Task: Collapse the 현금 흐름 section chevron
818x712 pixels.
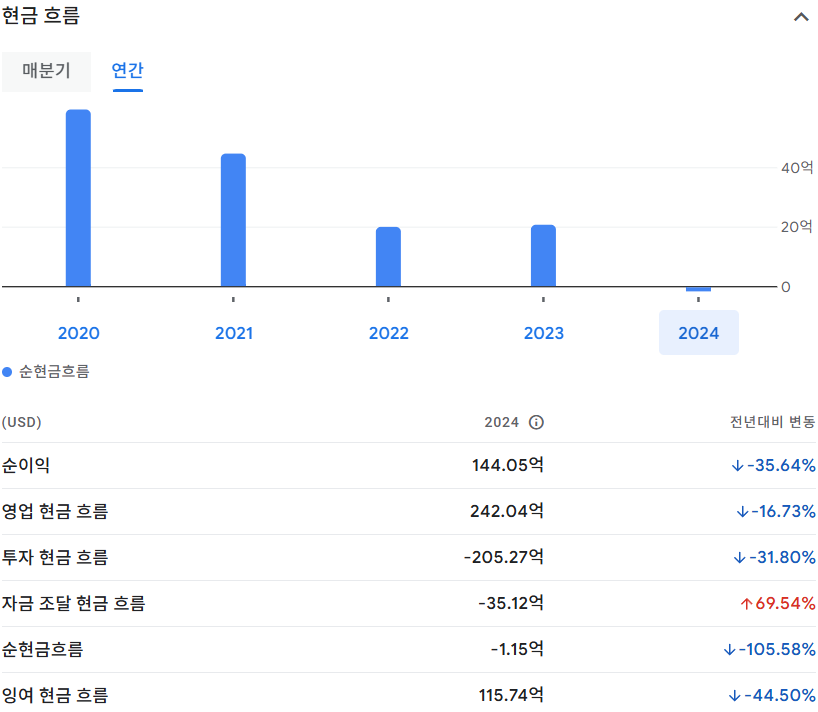Action: (801, 17)
